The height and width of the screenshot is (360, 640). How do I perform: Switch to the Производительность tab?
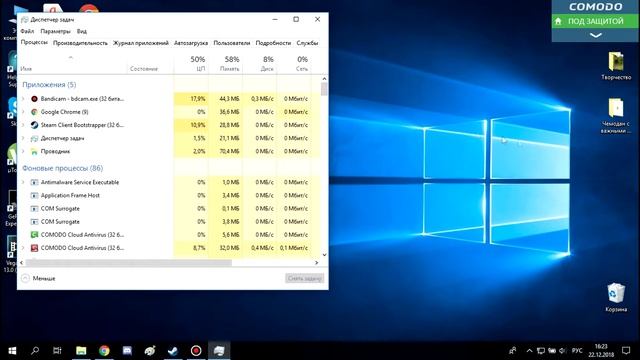(80, 43)
